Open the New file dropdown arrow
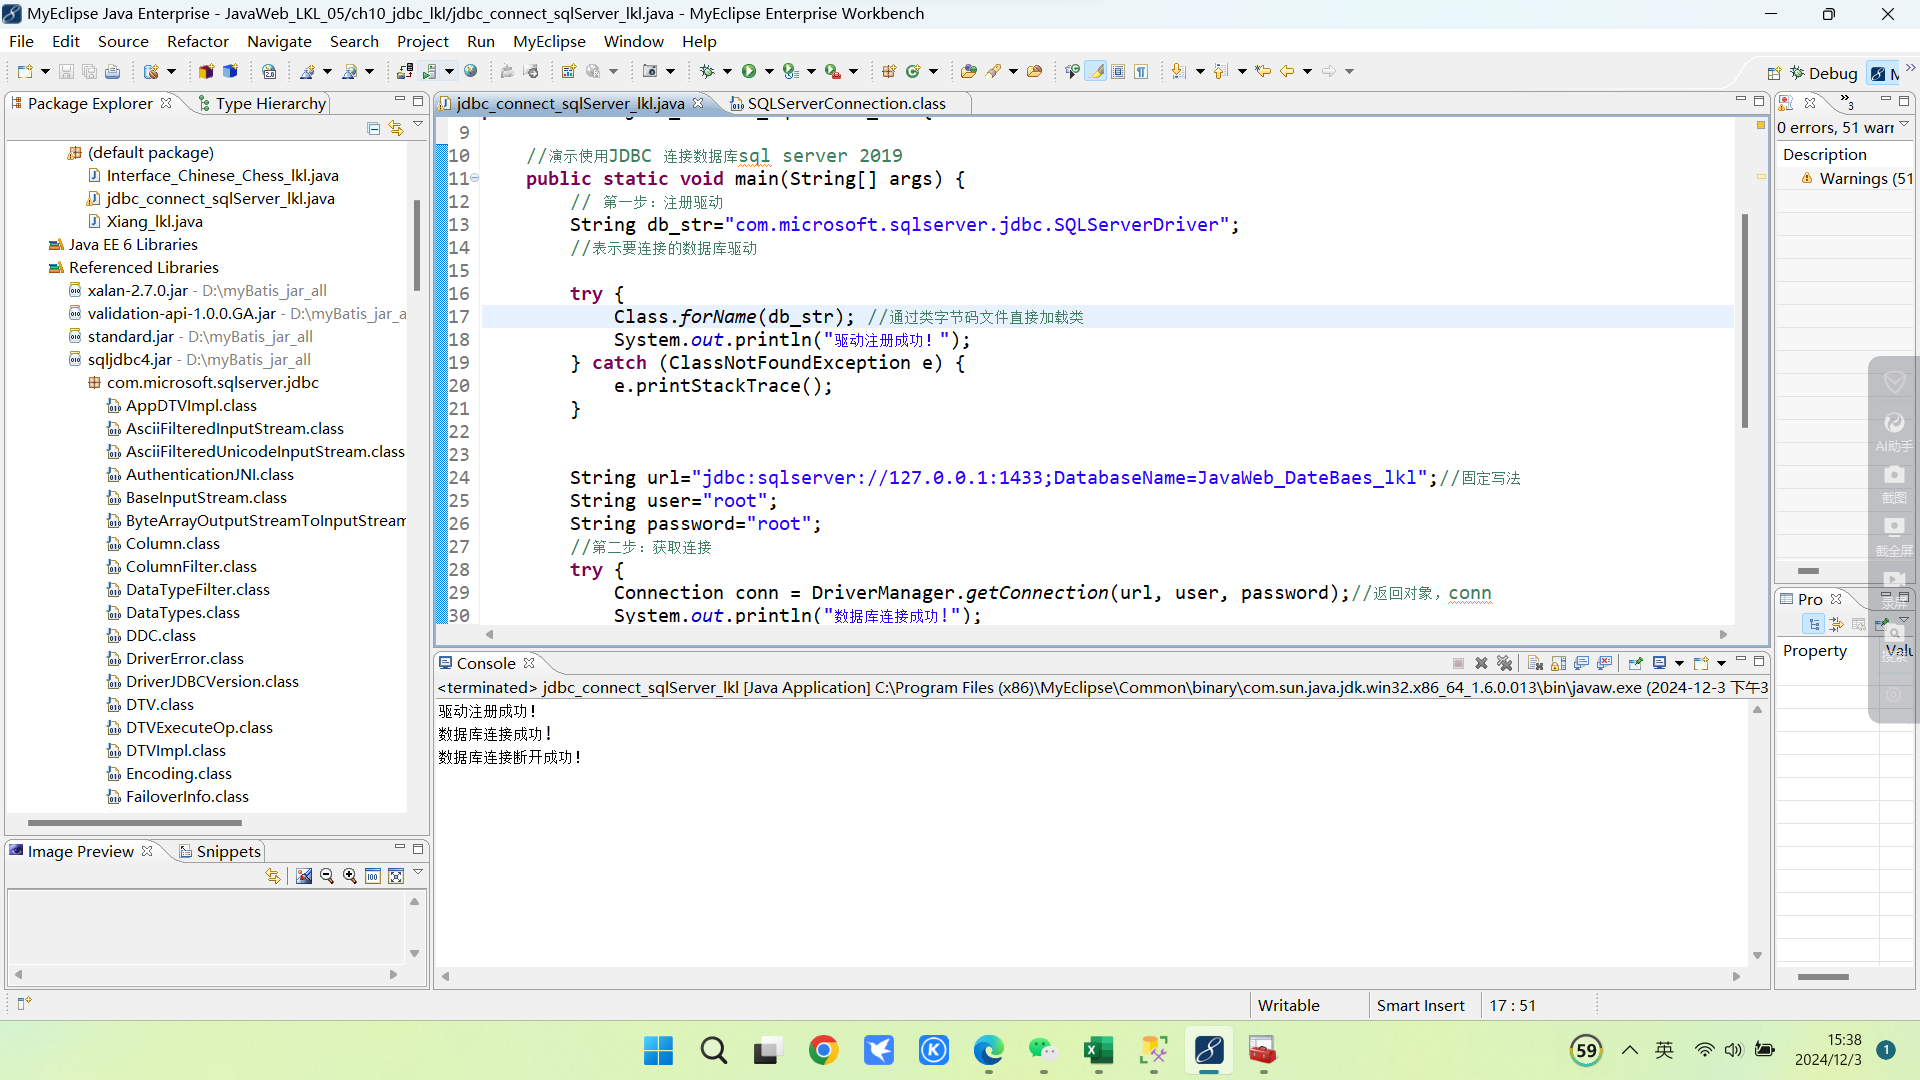Image resolution: width=1920 pixels, height=1080 pixels. tap(45, 71)
